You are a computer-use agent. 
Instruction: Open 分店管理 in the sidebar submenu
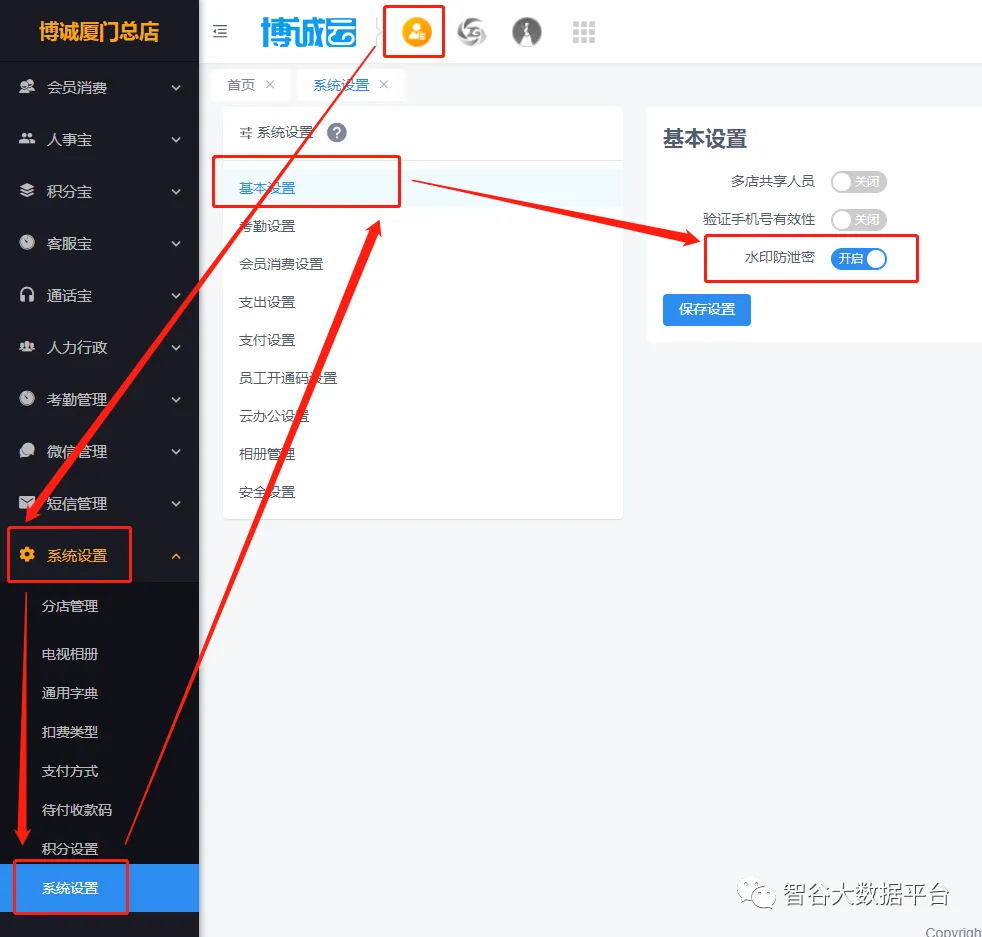click(70, 606)
